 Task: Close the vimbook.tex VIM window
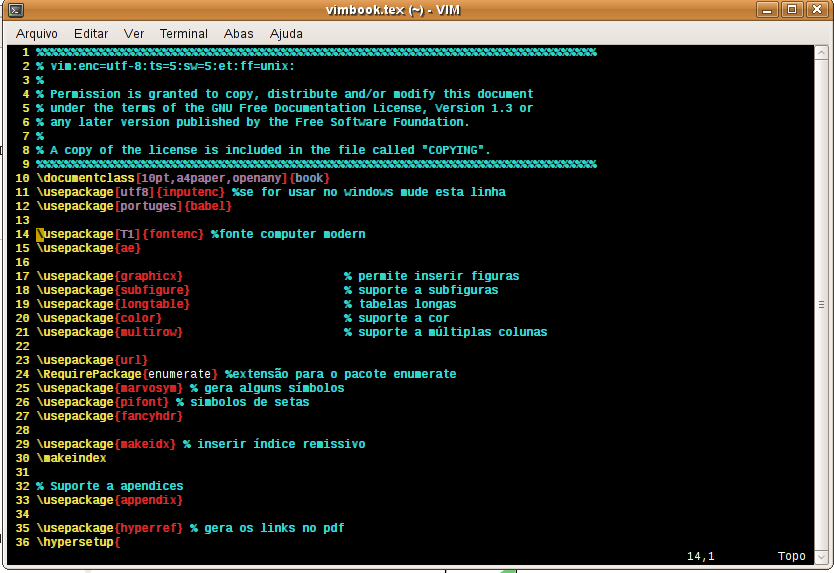[815, 10]
